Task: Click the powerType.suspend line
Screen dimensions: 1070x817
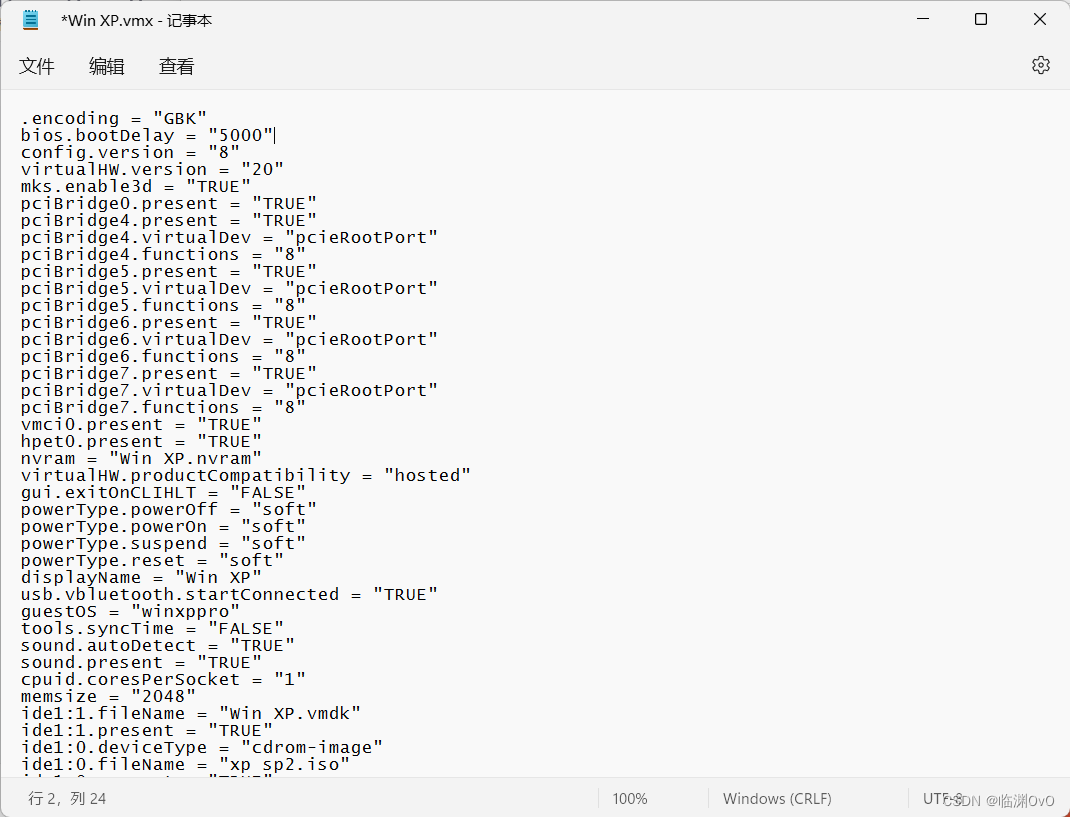Action: pyautogui.click(x=163, y=543)
